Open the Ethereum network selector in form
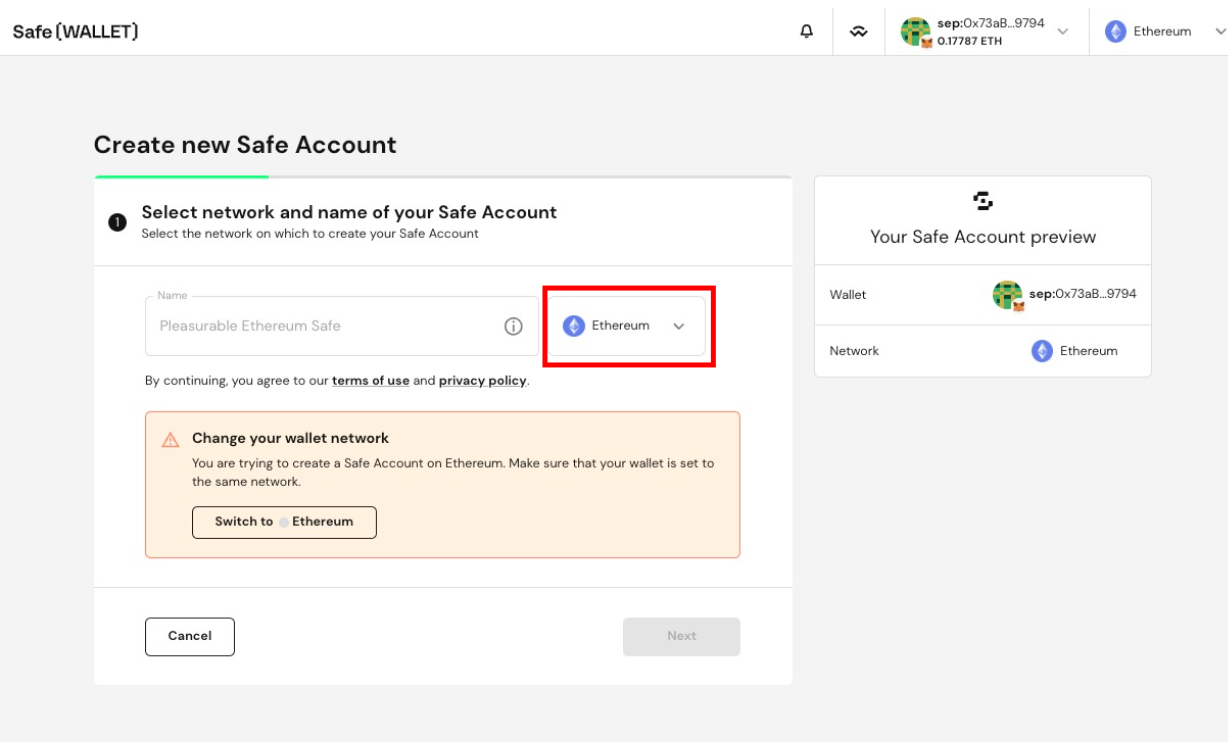Image resolution: width=1228 pixels, height=742 pixels. coord(627,326)
